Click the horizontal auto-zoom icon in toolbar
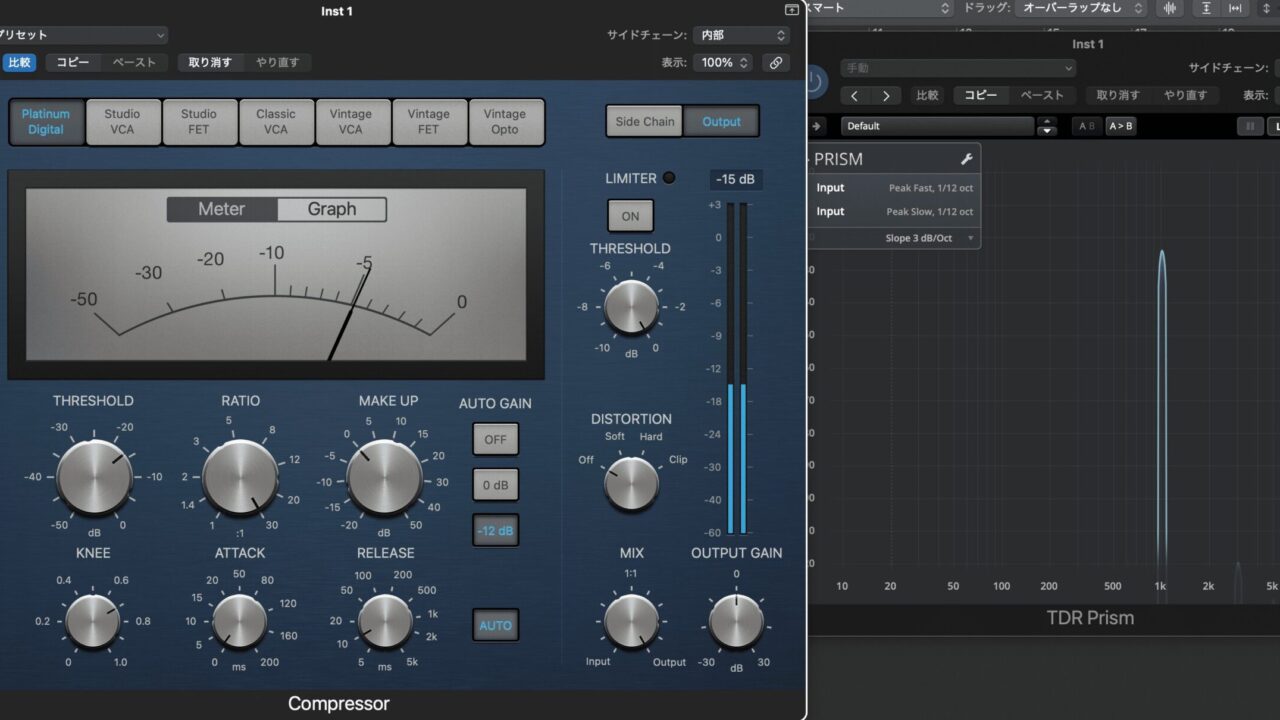This screenshot has height=720, width=1280. (1236, 8)
